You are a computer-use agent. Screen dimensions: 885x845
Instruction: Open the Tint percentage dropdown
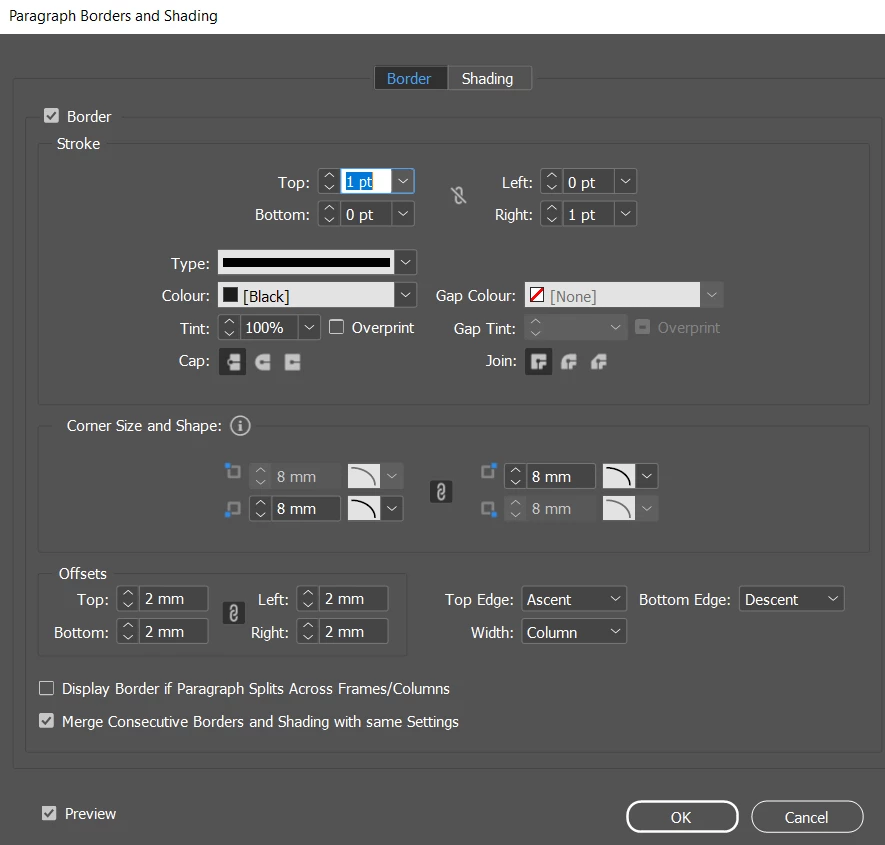click(x=309, y=327)
